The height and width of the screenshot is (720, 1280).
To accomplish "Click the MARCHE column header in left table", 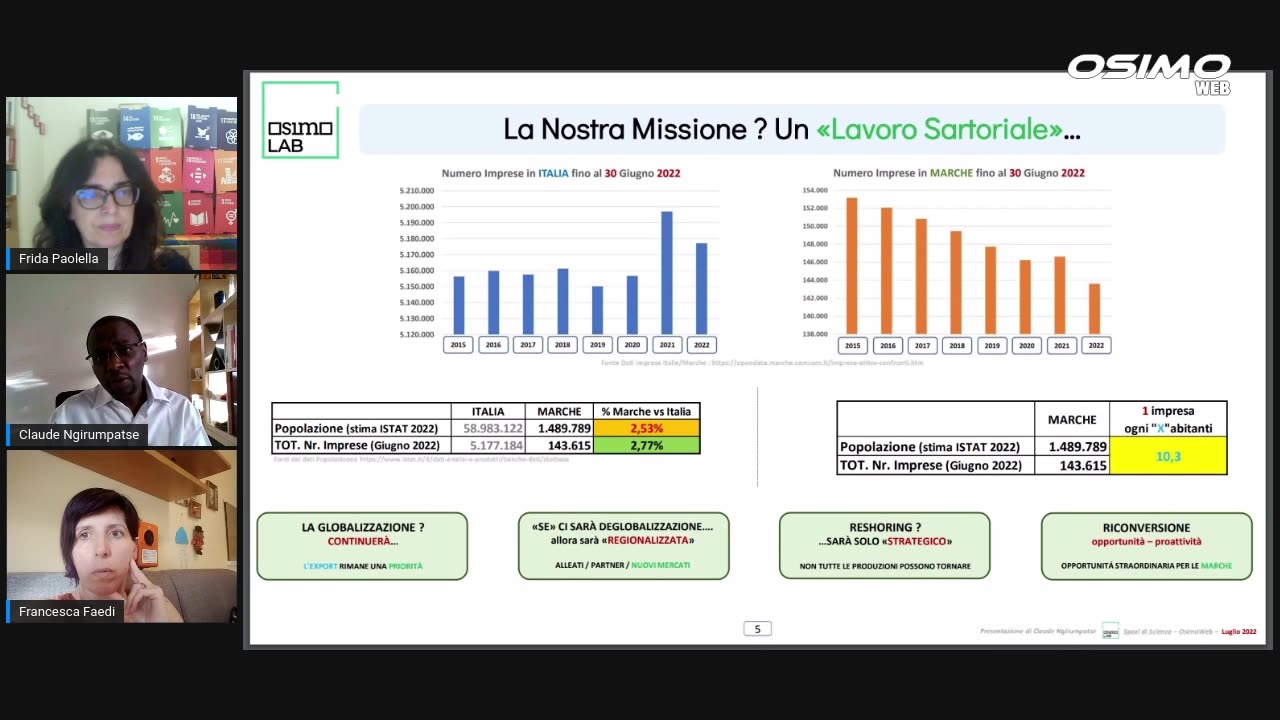I will (x=559, y=411).
